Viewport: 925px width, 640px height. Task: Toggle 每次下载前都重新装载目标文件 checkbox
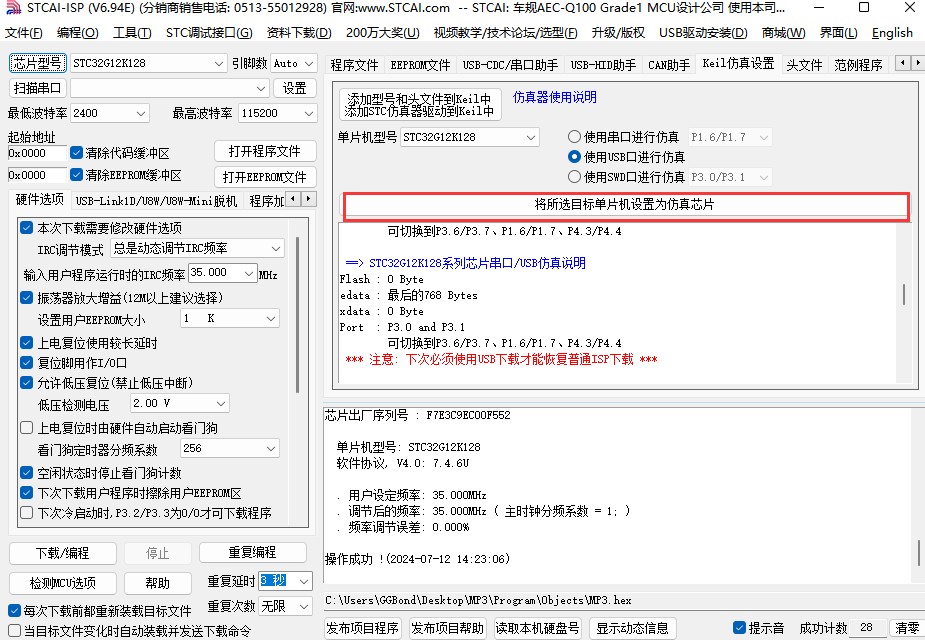point(15,611)
